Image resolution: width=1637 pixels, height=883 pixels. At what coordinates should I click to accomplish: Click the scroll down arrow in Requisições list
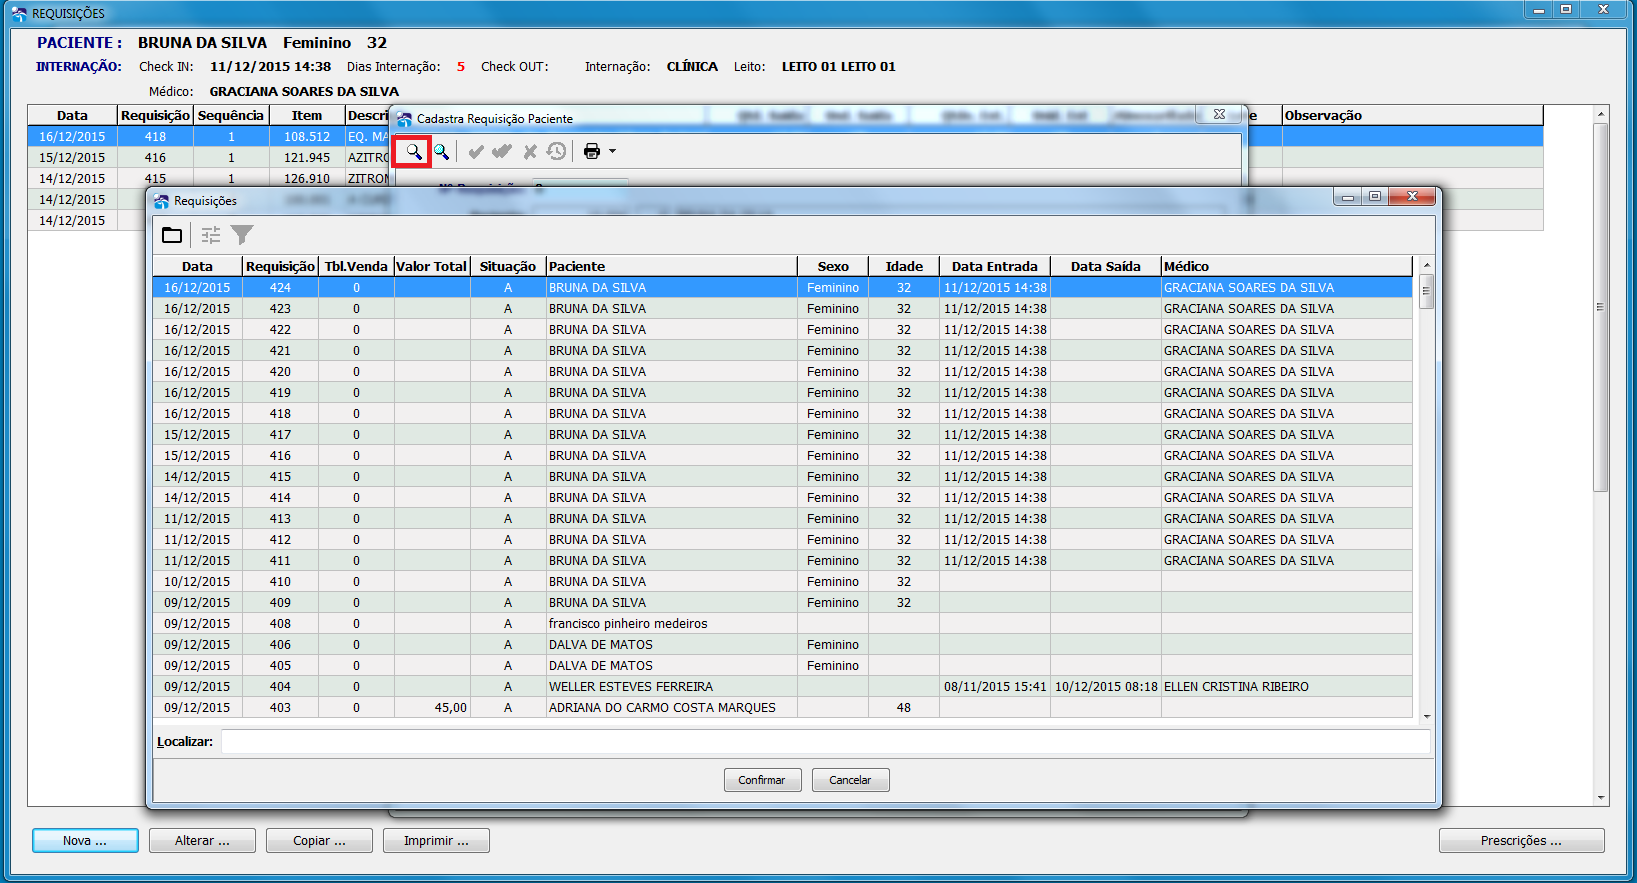(1426, 716)
